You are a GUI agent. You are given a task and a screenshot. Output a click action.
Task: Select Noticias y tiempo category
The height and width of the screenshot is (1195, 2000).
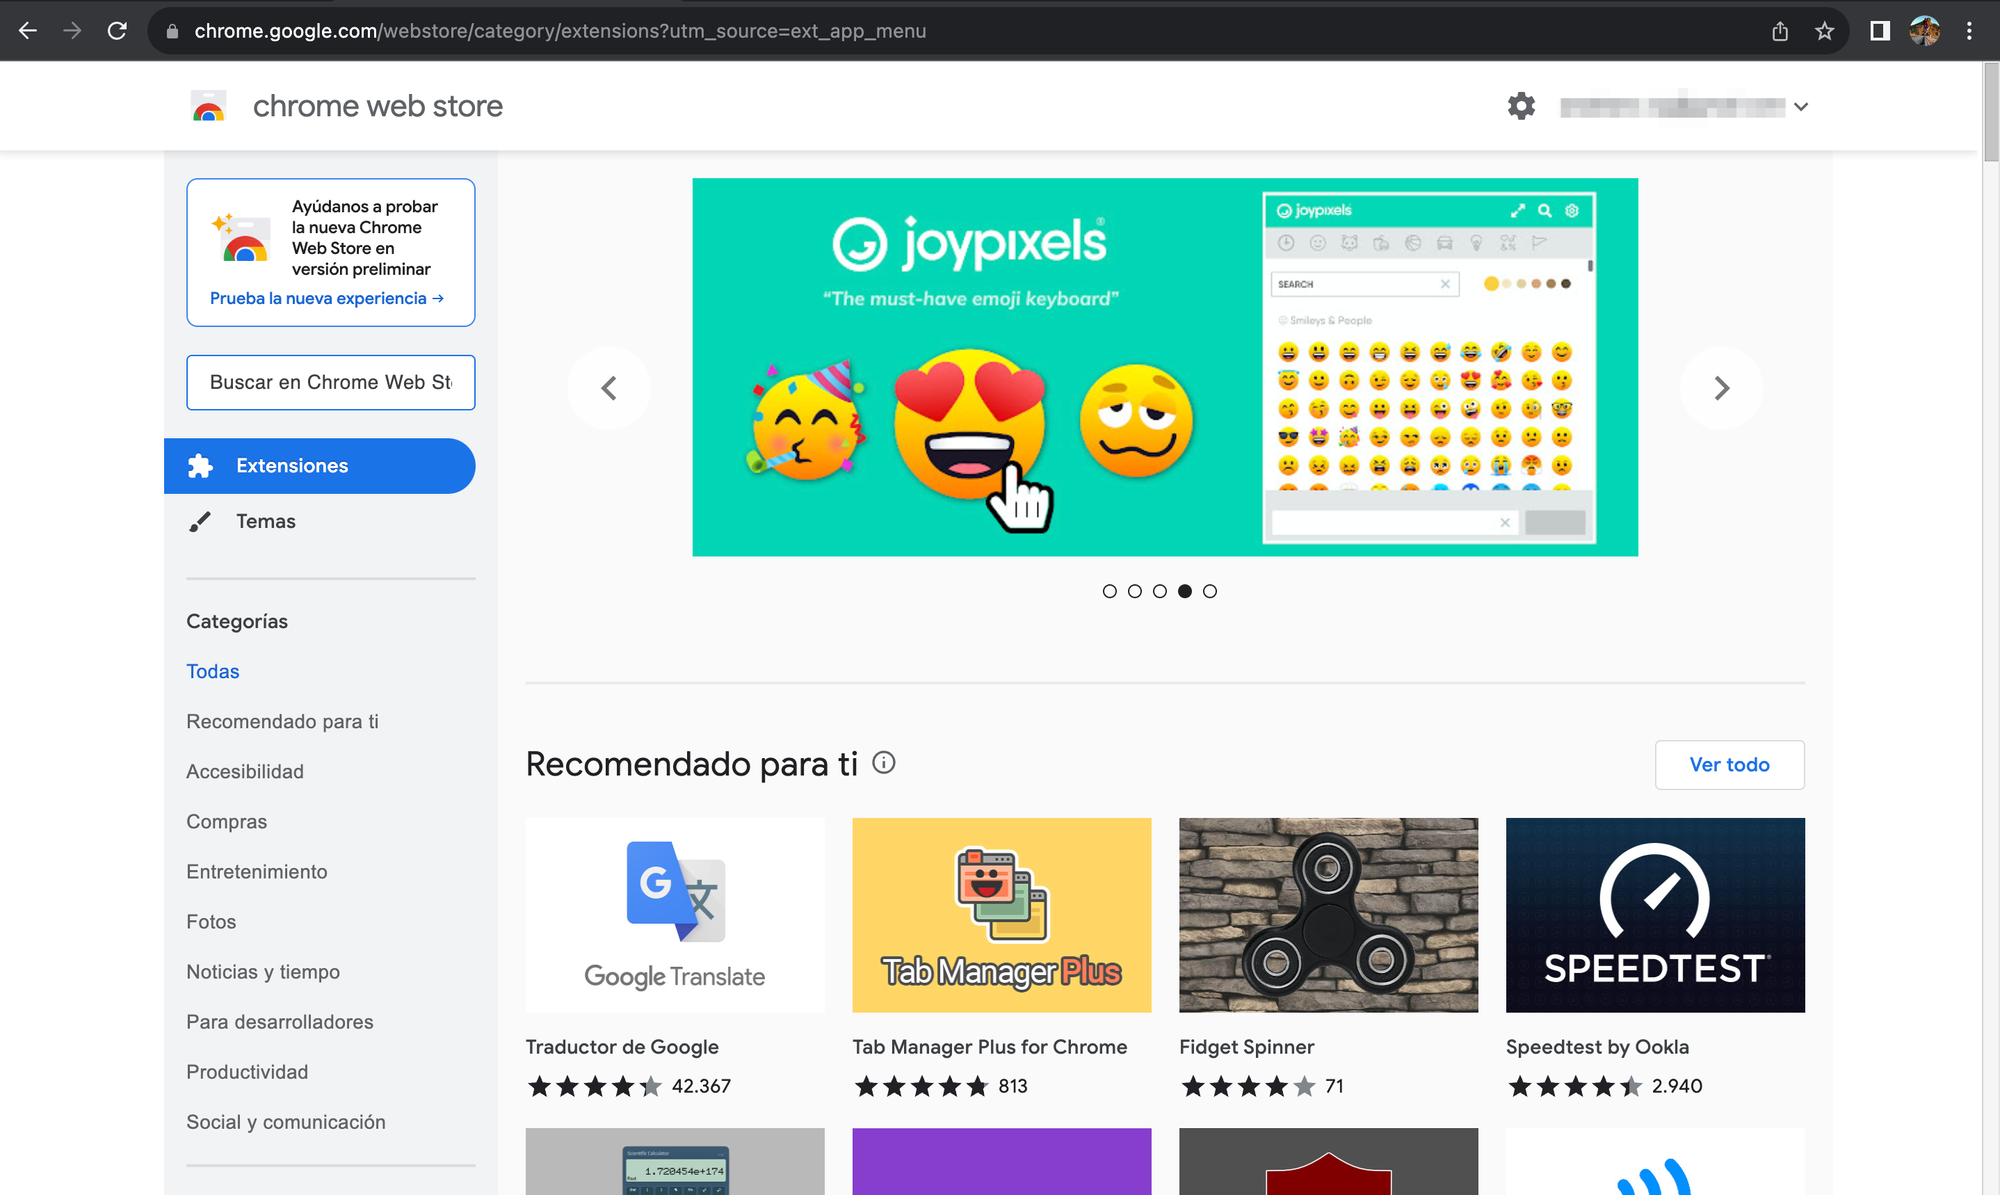click(x=263, y=971)
